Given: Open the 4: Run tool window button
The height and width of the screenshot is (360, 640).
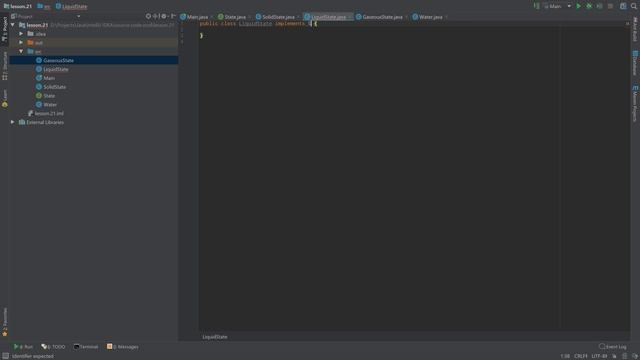Looking at the screenshot, I should pos(23,347).
